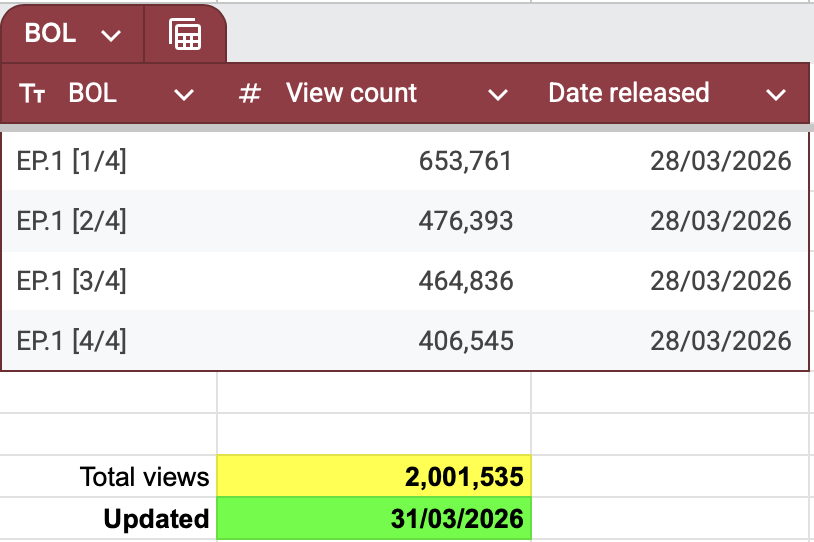
Task: Click the # number type icon
Action: click(x=250, y=94)
